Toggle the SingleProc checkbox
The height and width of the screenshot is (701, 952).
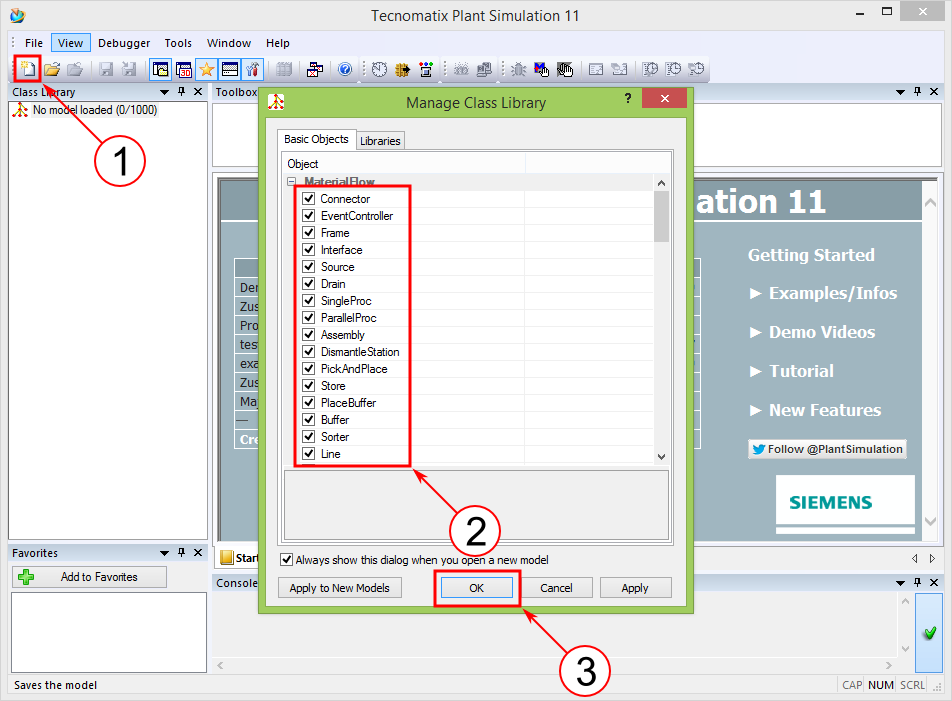coord(308,300)
